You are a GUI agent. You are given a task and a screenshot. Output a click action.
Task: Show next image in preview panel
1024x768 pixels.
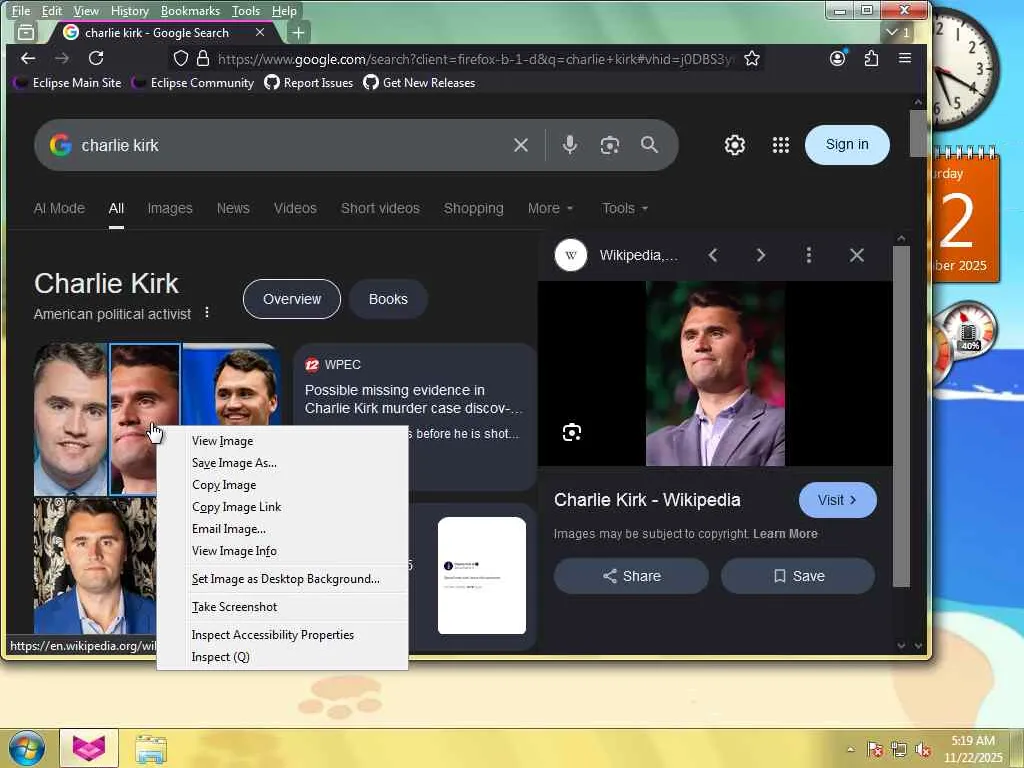coord(761,255)
